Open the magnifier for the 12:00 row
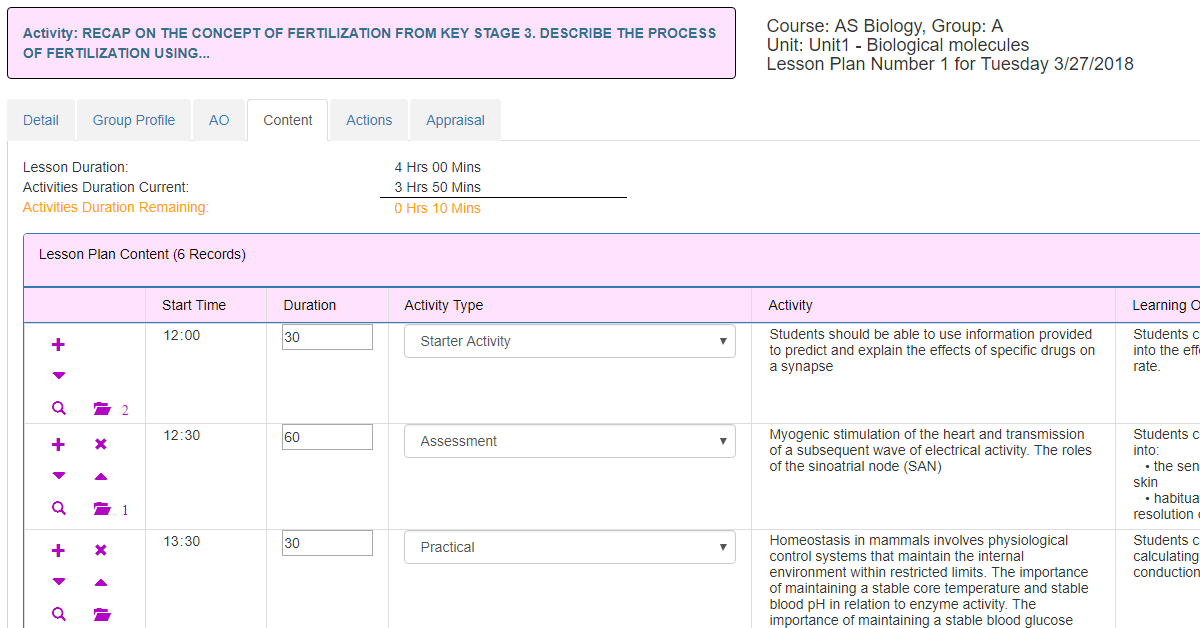The height and width of the screenshot is (628, 1200). coord(58,408)
